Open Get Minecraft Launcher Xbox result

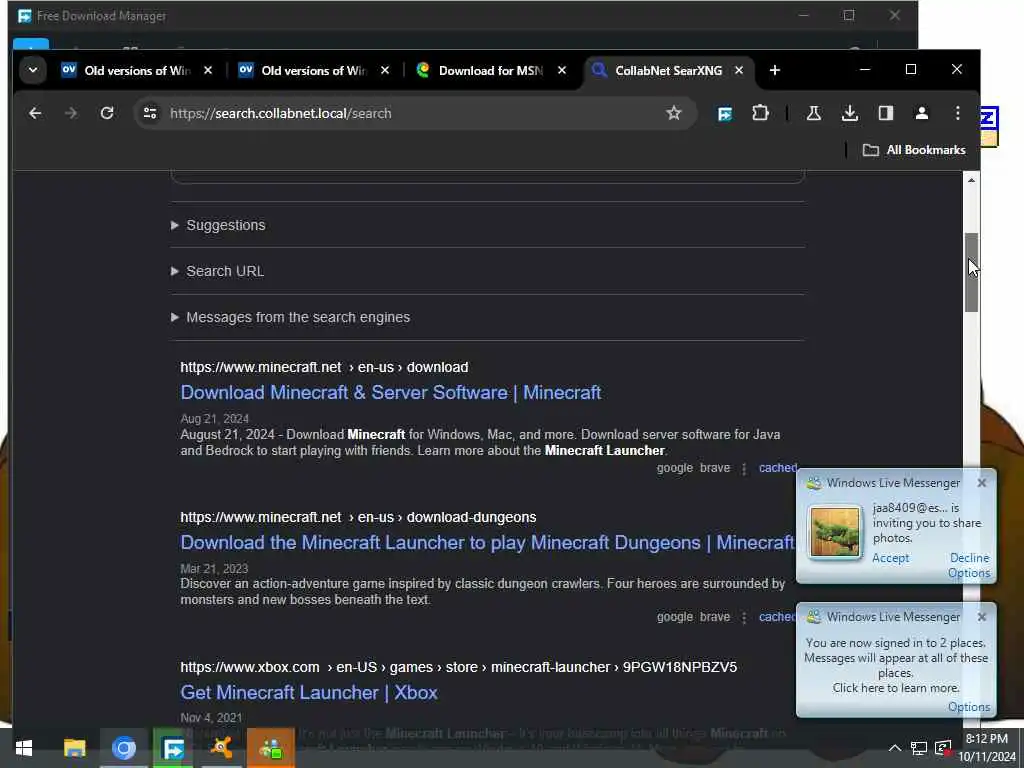click(309, 692)
